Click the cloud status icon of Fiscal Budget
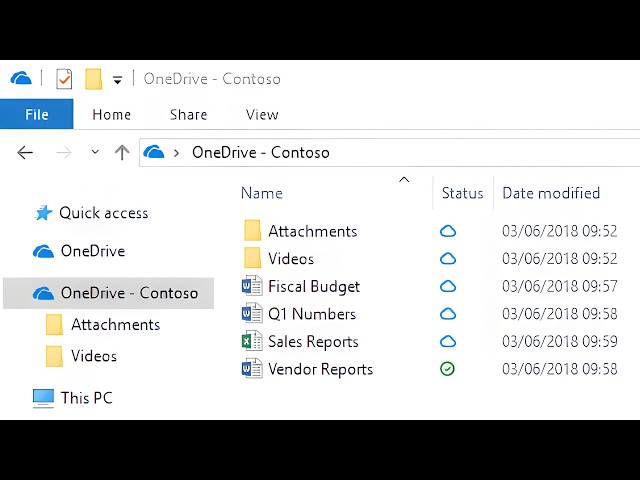The height and width of the screenshot is (480, 640). click(448, 287)
